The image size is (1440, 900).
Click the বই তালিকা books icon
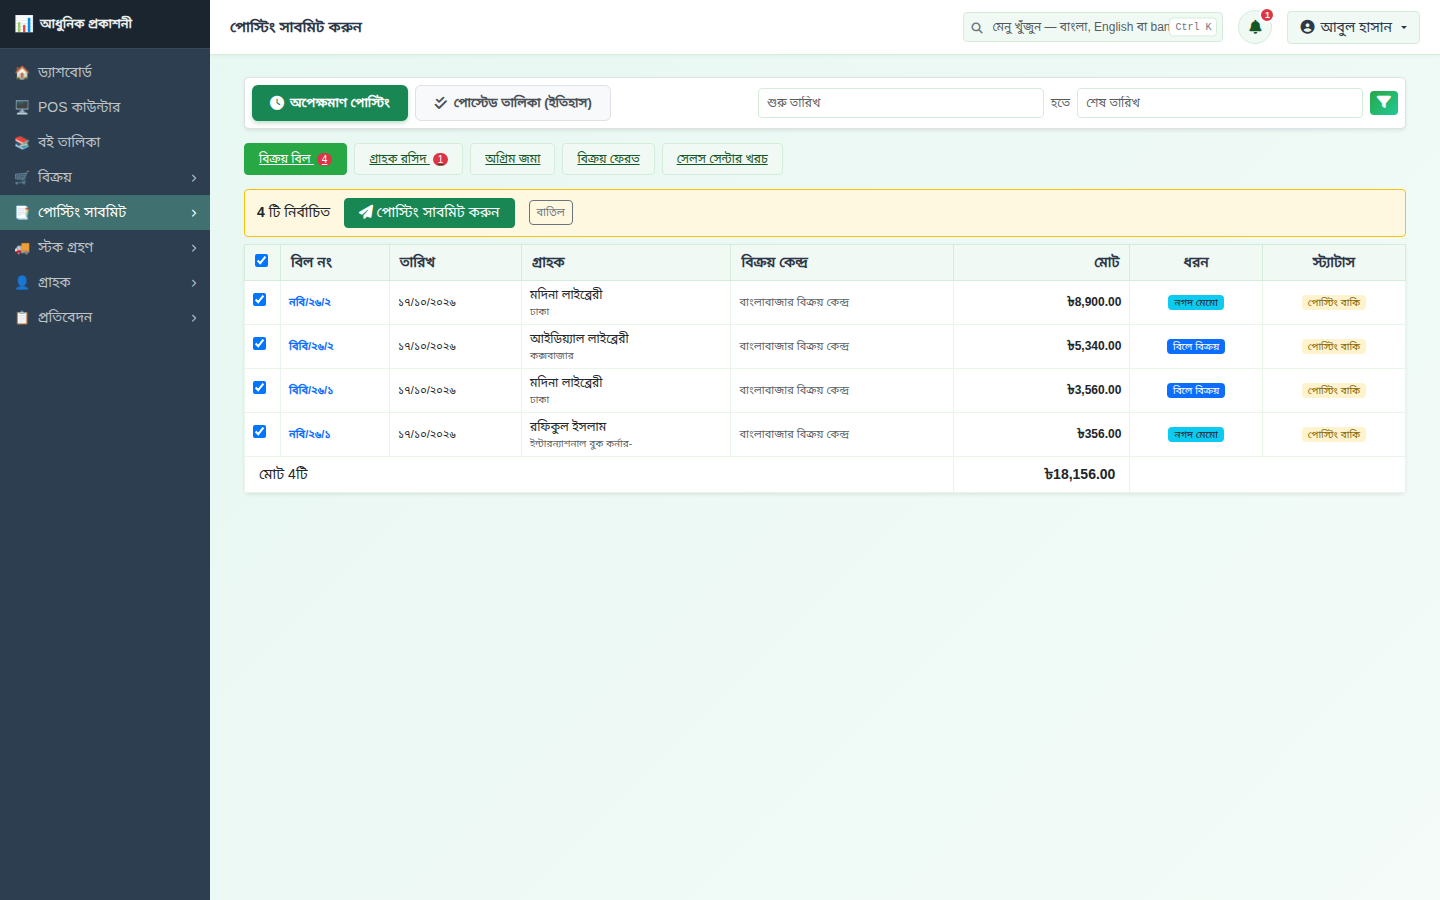(x=22, y=142)
